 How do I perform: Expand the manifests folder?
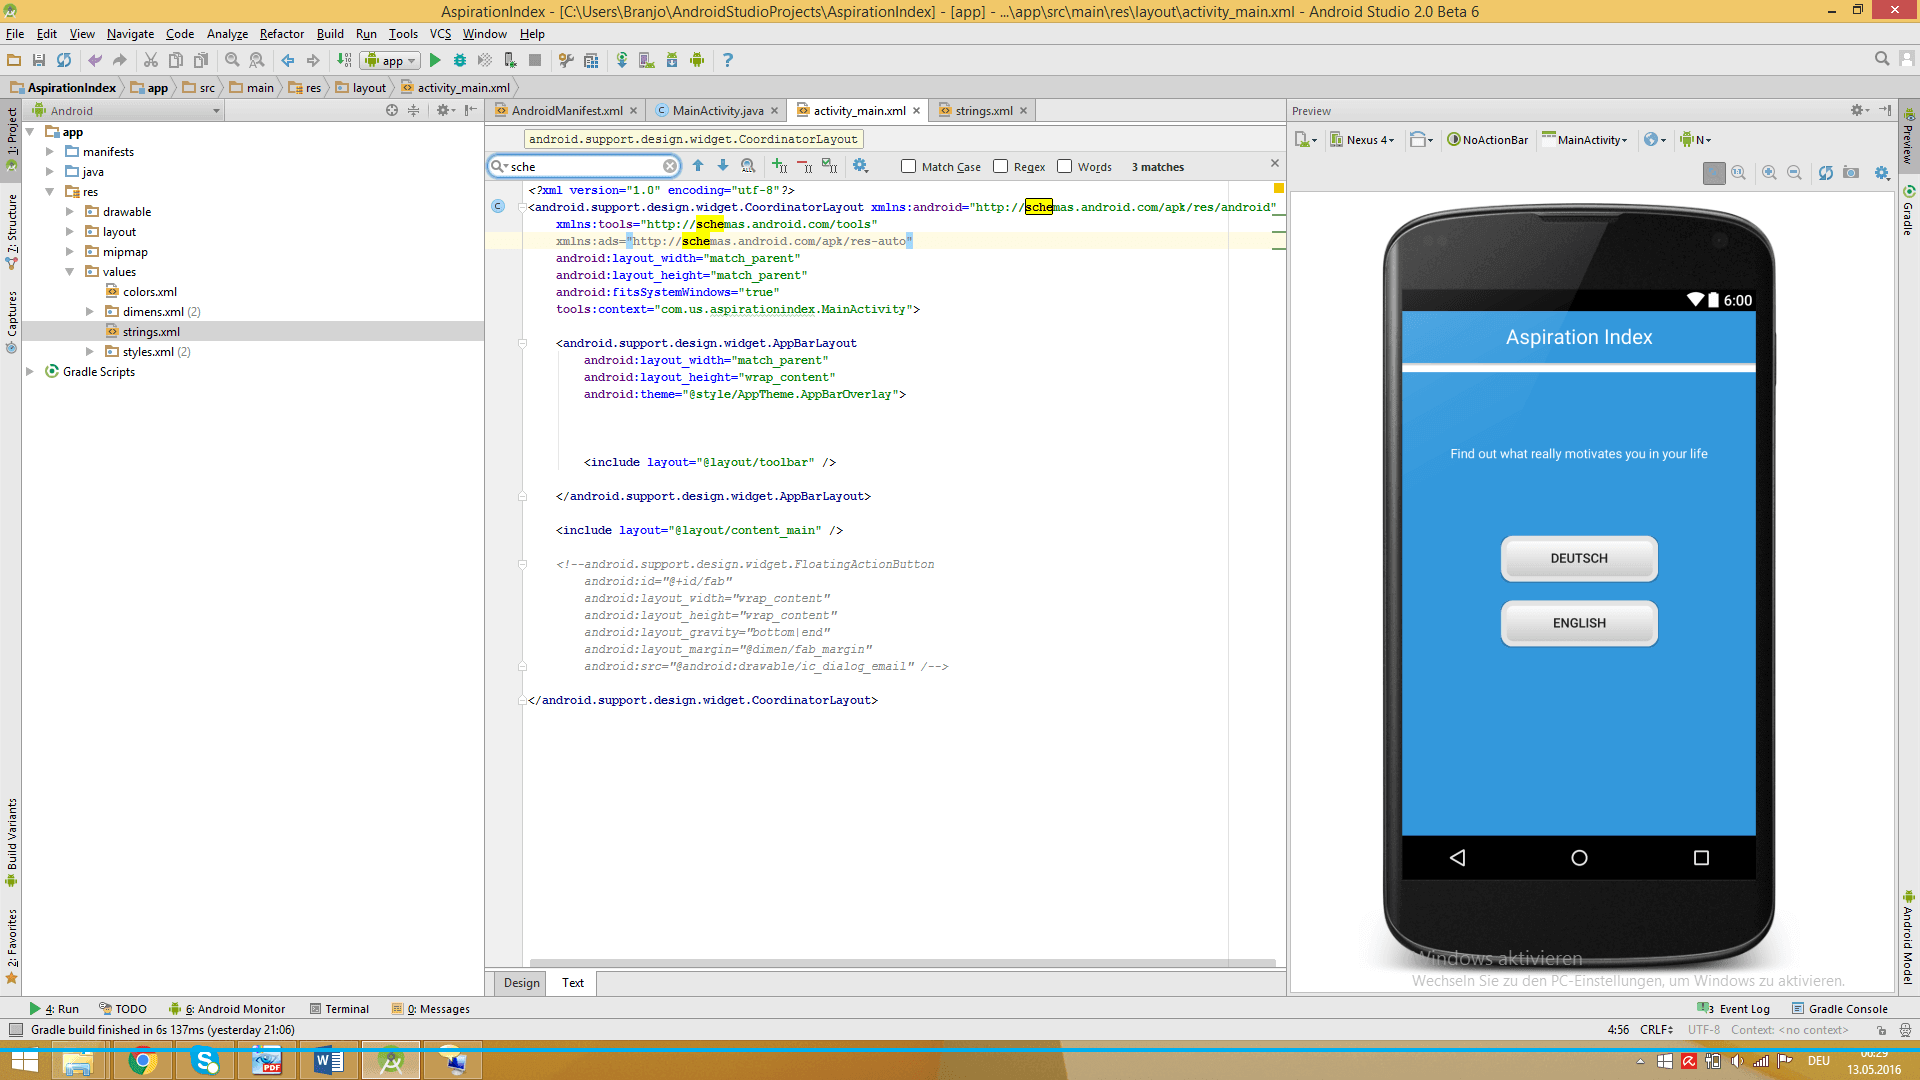point(49,152)
